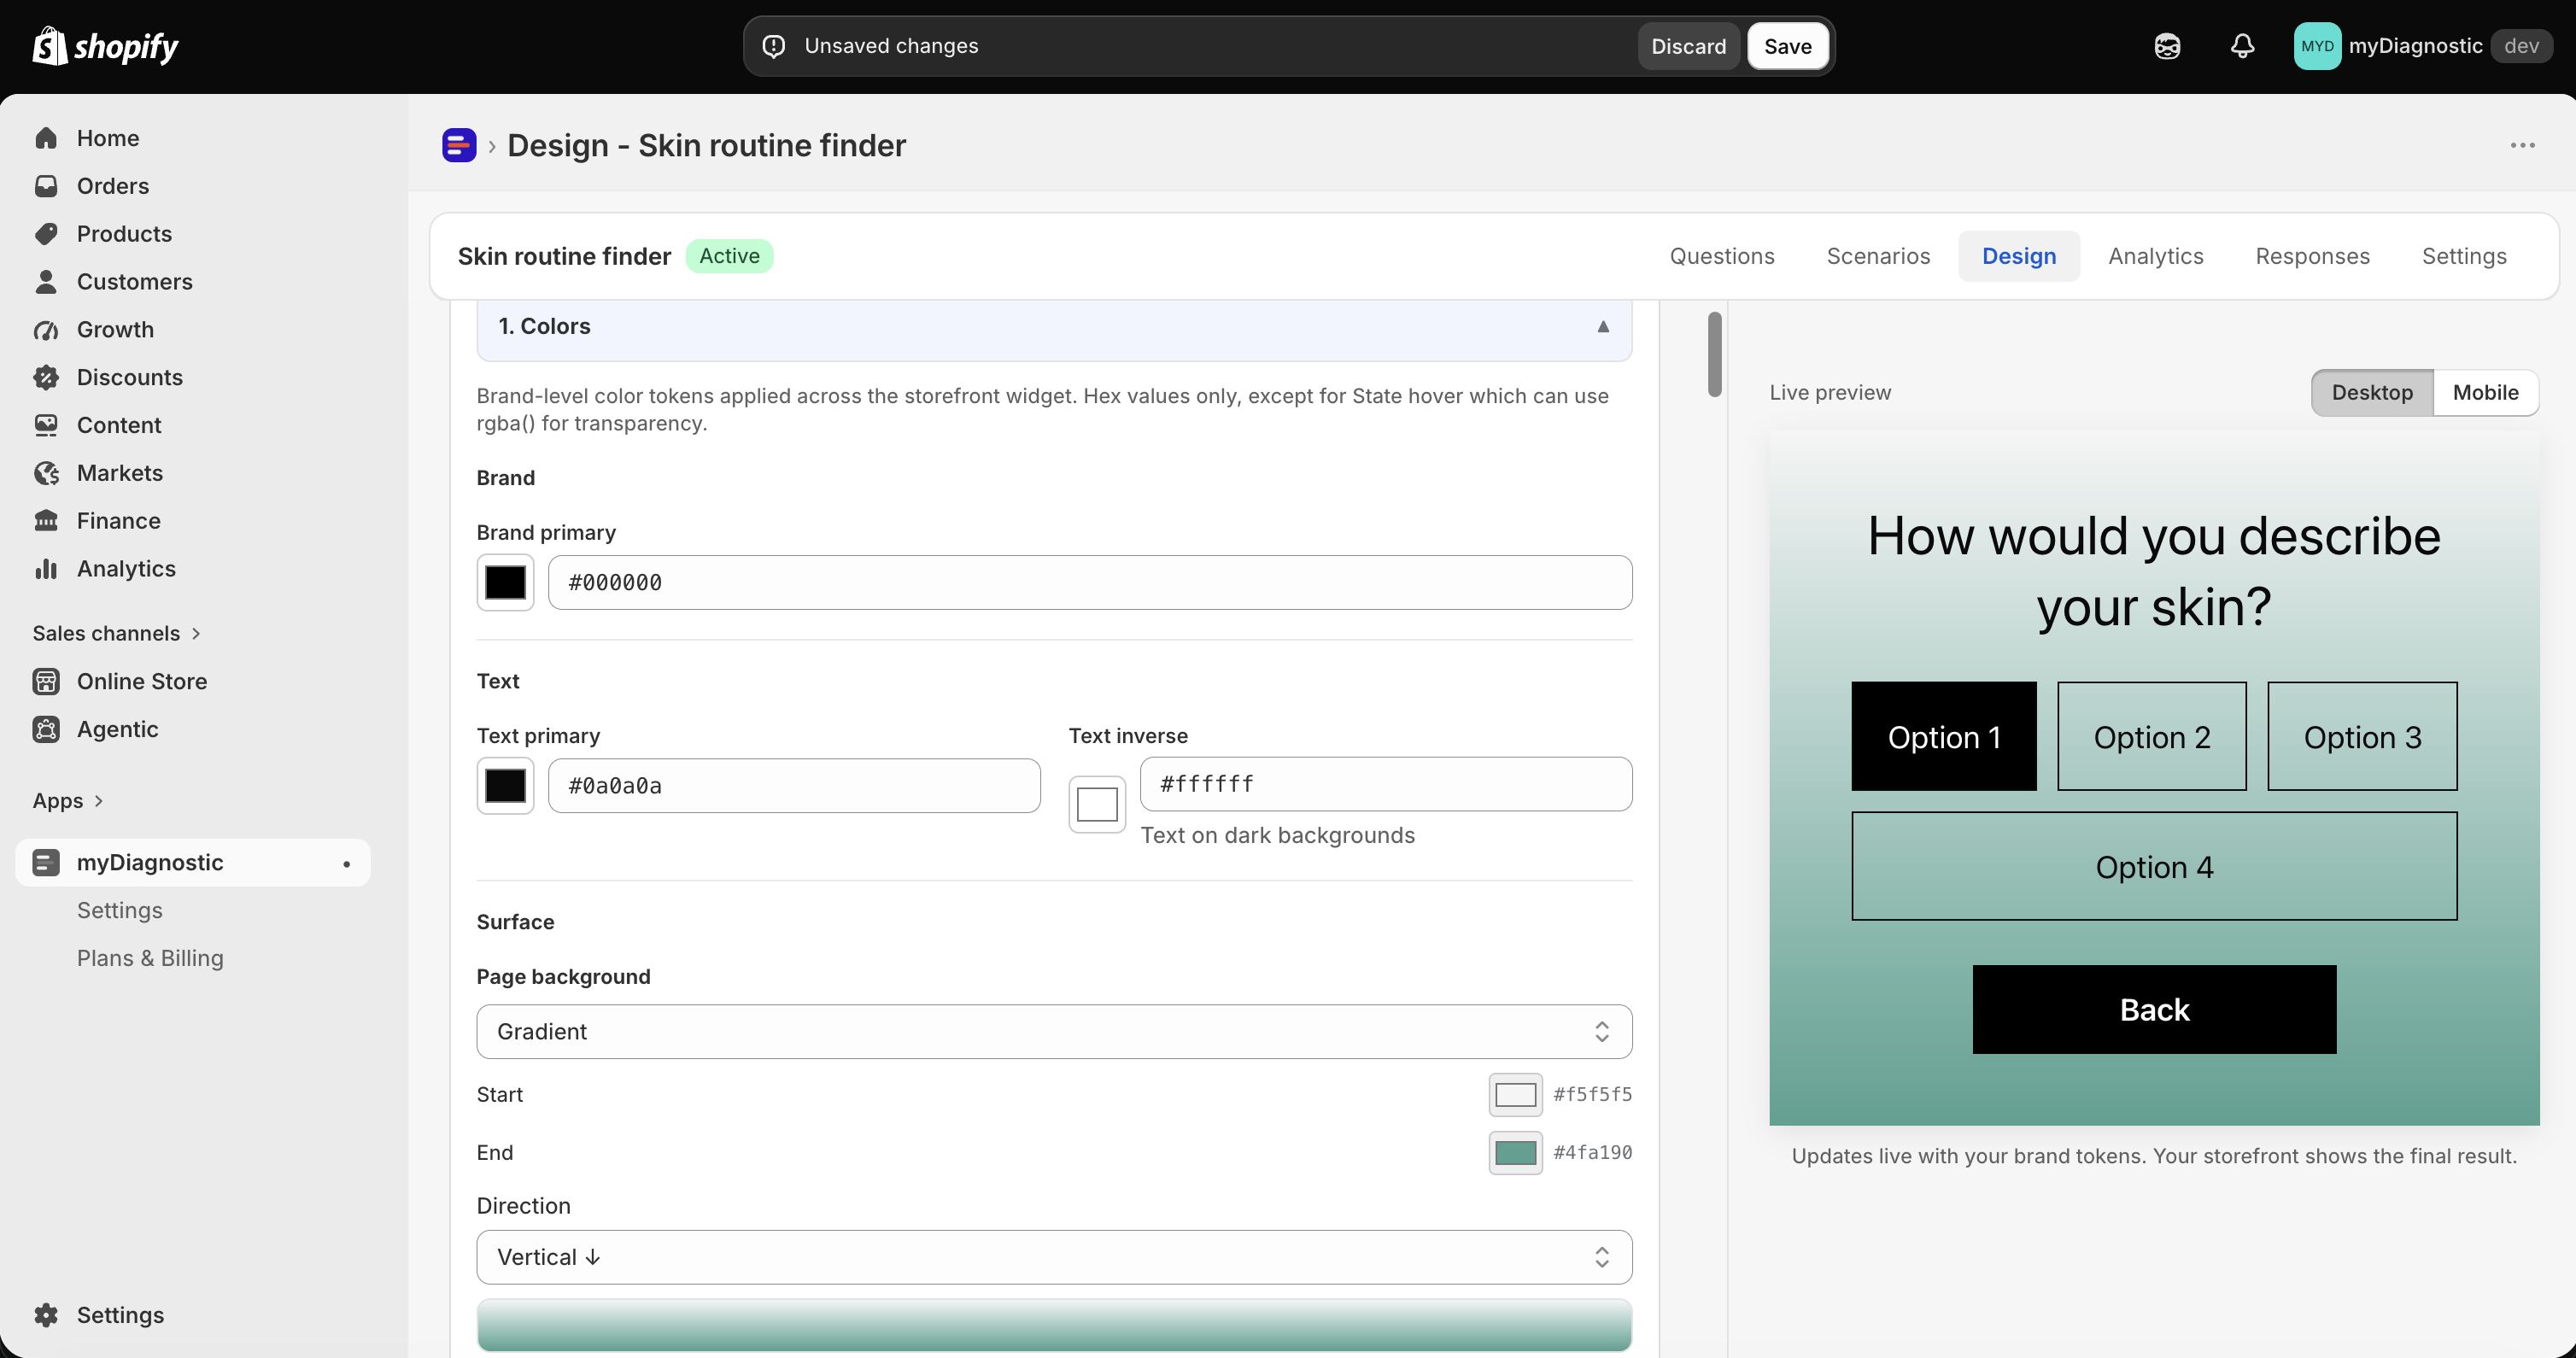Screen dimensions: 2576x1358
Task: Click the MYD account avatar
Action: [2317, 46]
